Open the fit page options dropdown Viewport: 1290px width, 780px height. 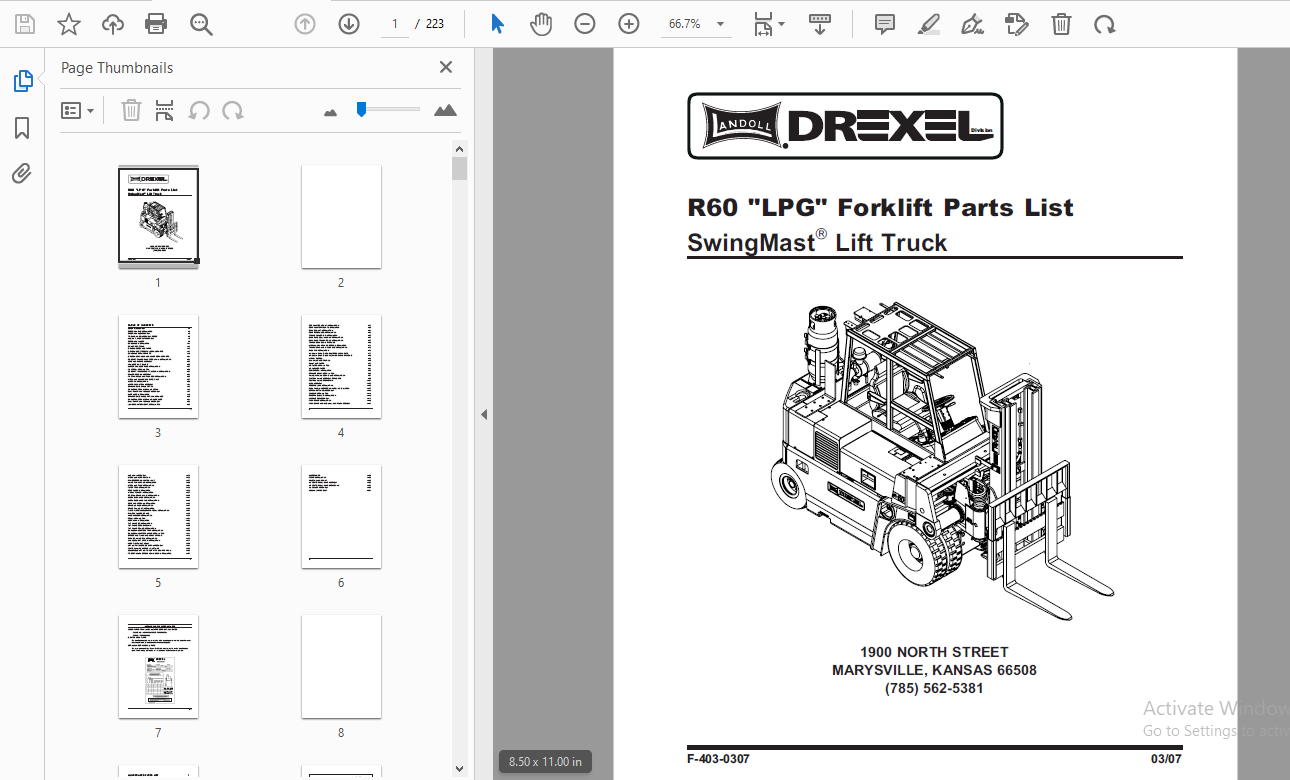[x=768, y=24]
